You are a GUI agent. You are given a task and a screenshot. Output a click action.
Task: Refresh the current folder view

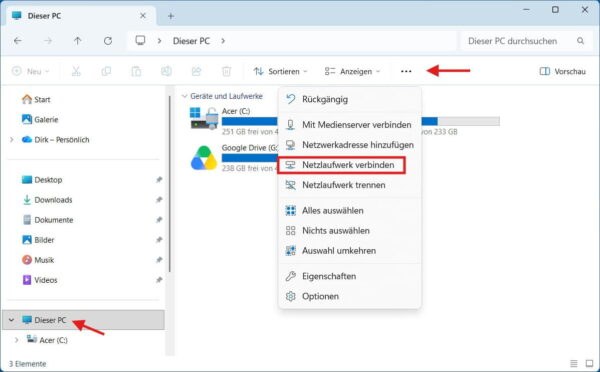point(108,41)
